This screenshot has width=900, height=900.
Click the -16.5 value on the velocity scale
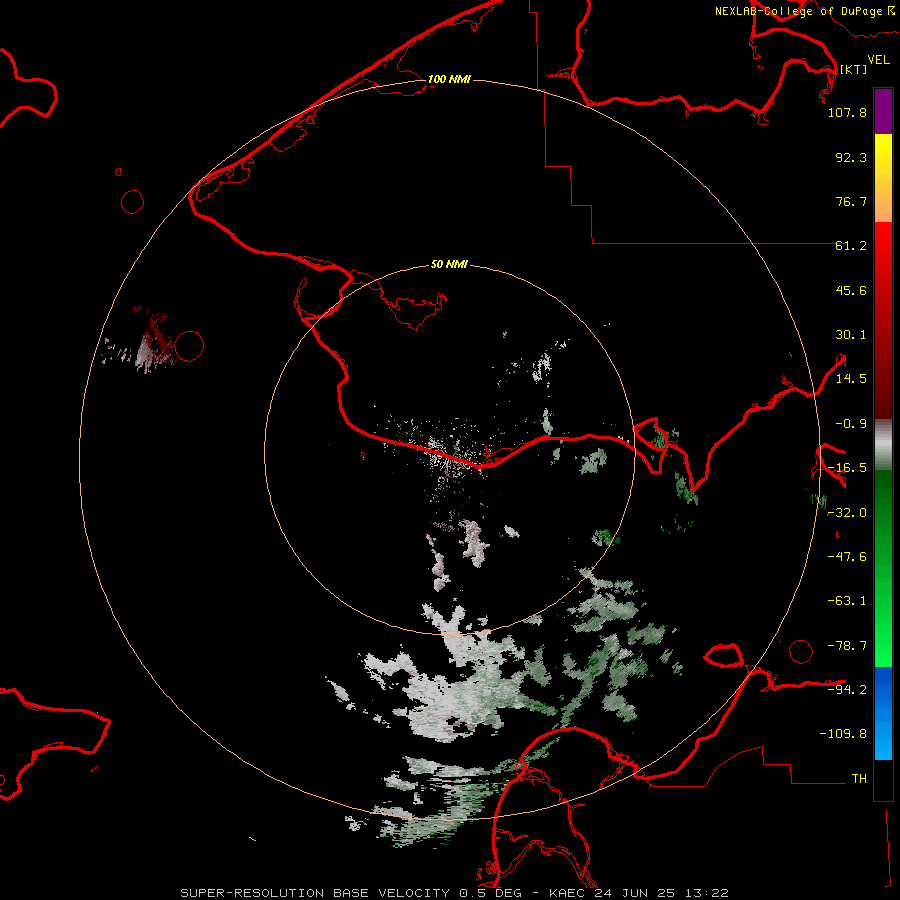[x=847, y=468]
